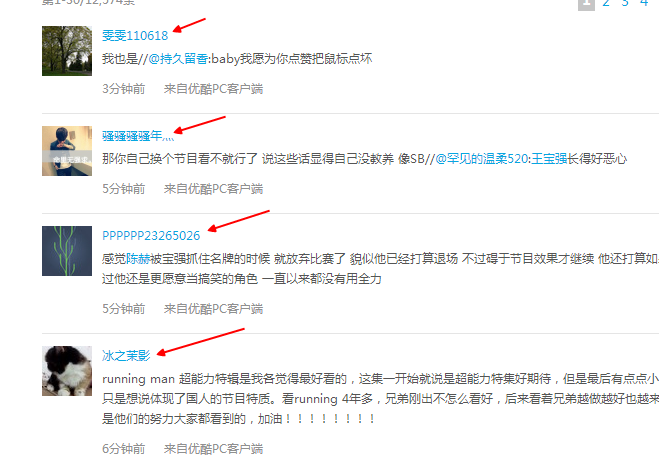Viewport: 659px width, 467px height.
Task: Click the boy in hat avatar thumbnail
Action: [67, 151]
